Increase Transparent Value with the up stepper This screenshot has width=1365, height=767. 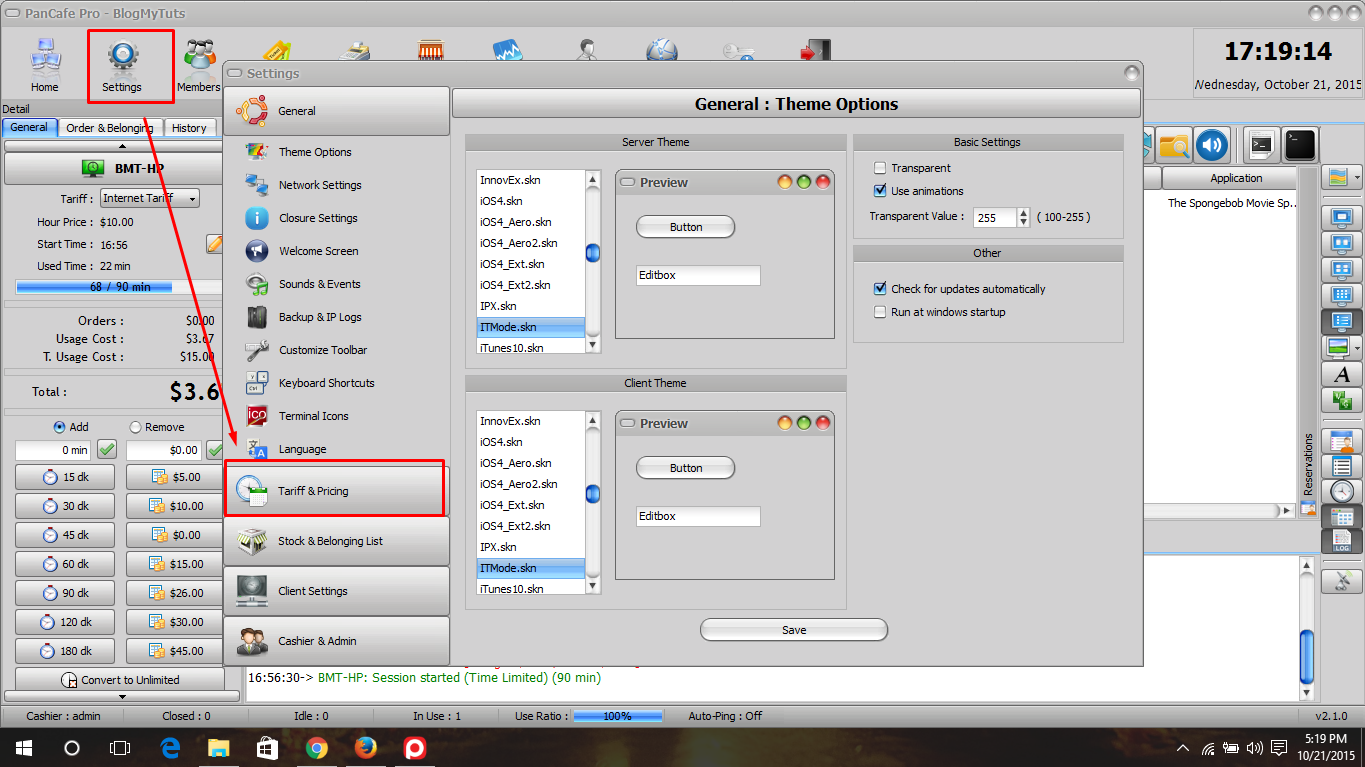coord(1023,211)
